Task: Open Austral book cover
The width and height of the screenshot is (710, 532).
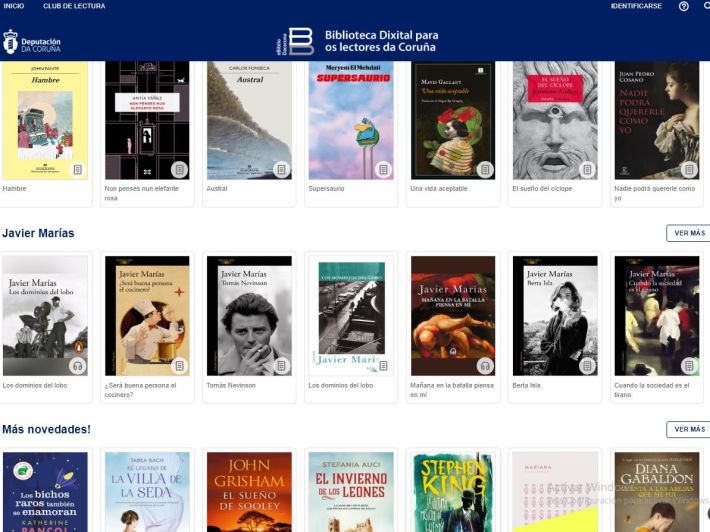Action: click(249, 120)
